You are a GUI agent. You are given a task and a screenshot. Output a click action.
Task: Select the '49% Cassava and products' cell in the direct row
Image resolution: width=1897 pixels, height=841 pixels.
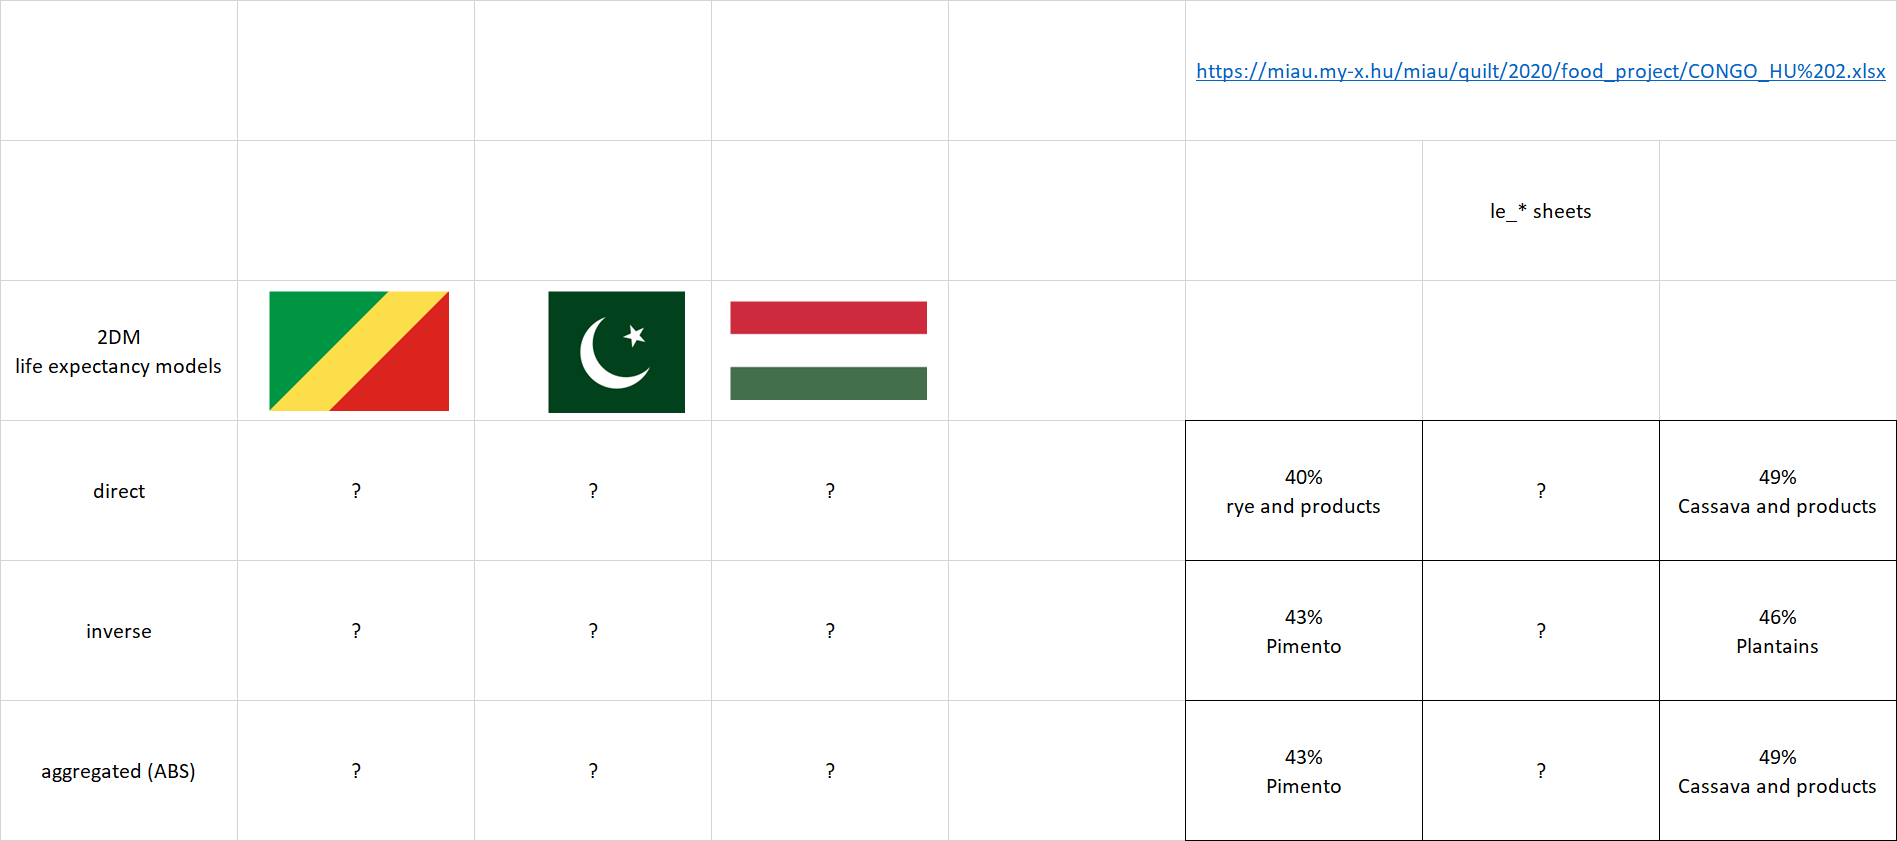click(x=1777, y=491)
